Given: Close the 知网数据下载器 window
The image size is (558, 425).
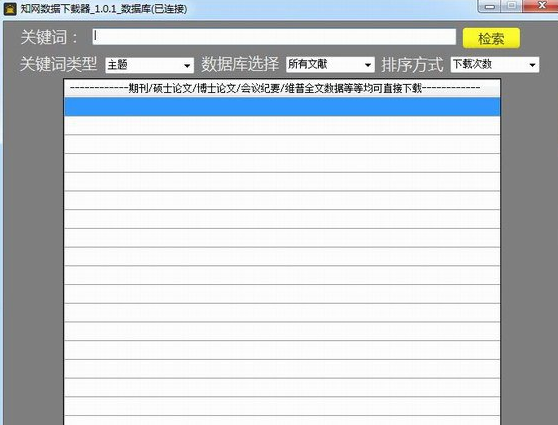Looking at the screenshot, I should (x=541, y=6).
